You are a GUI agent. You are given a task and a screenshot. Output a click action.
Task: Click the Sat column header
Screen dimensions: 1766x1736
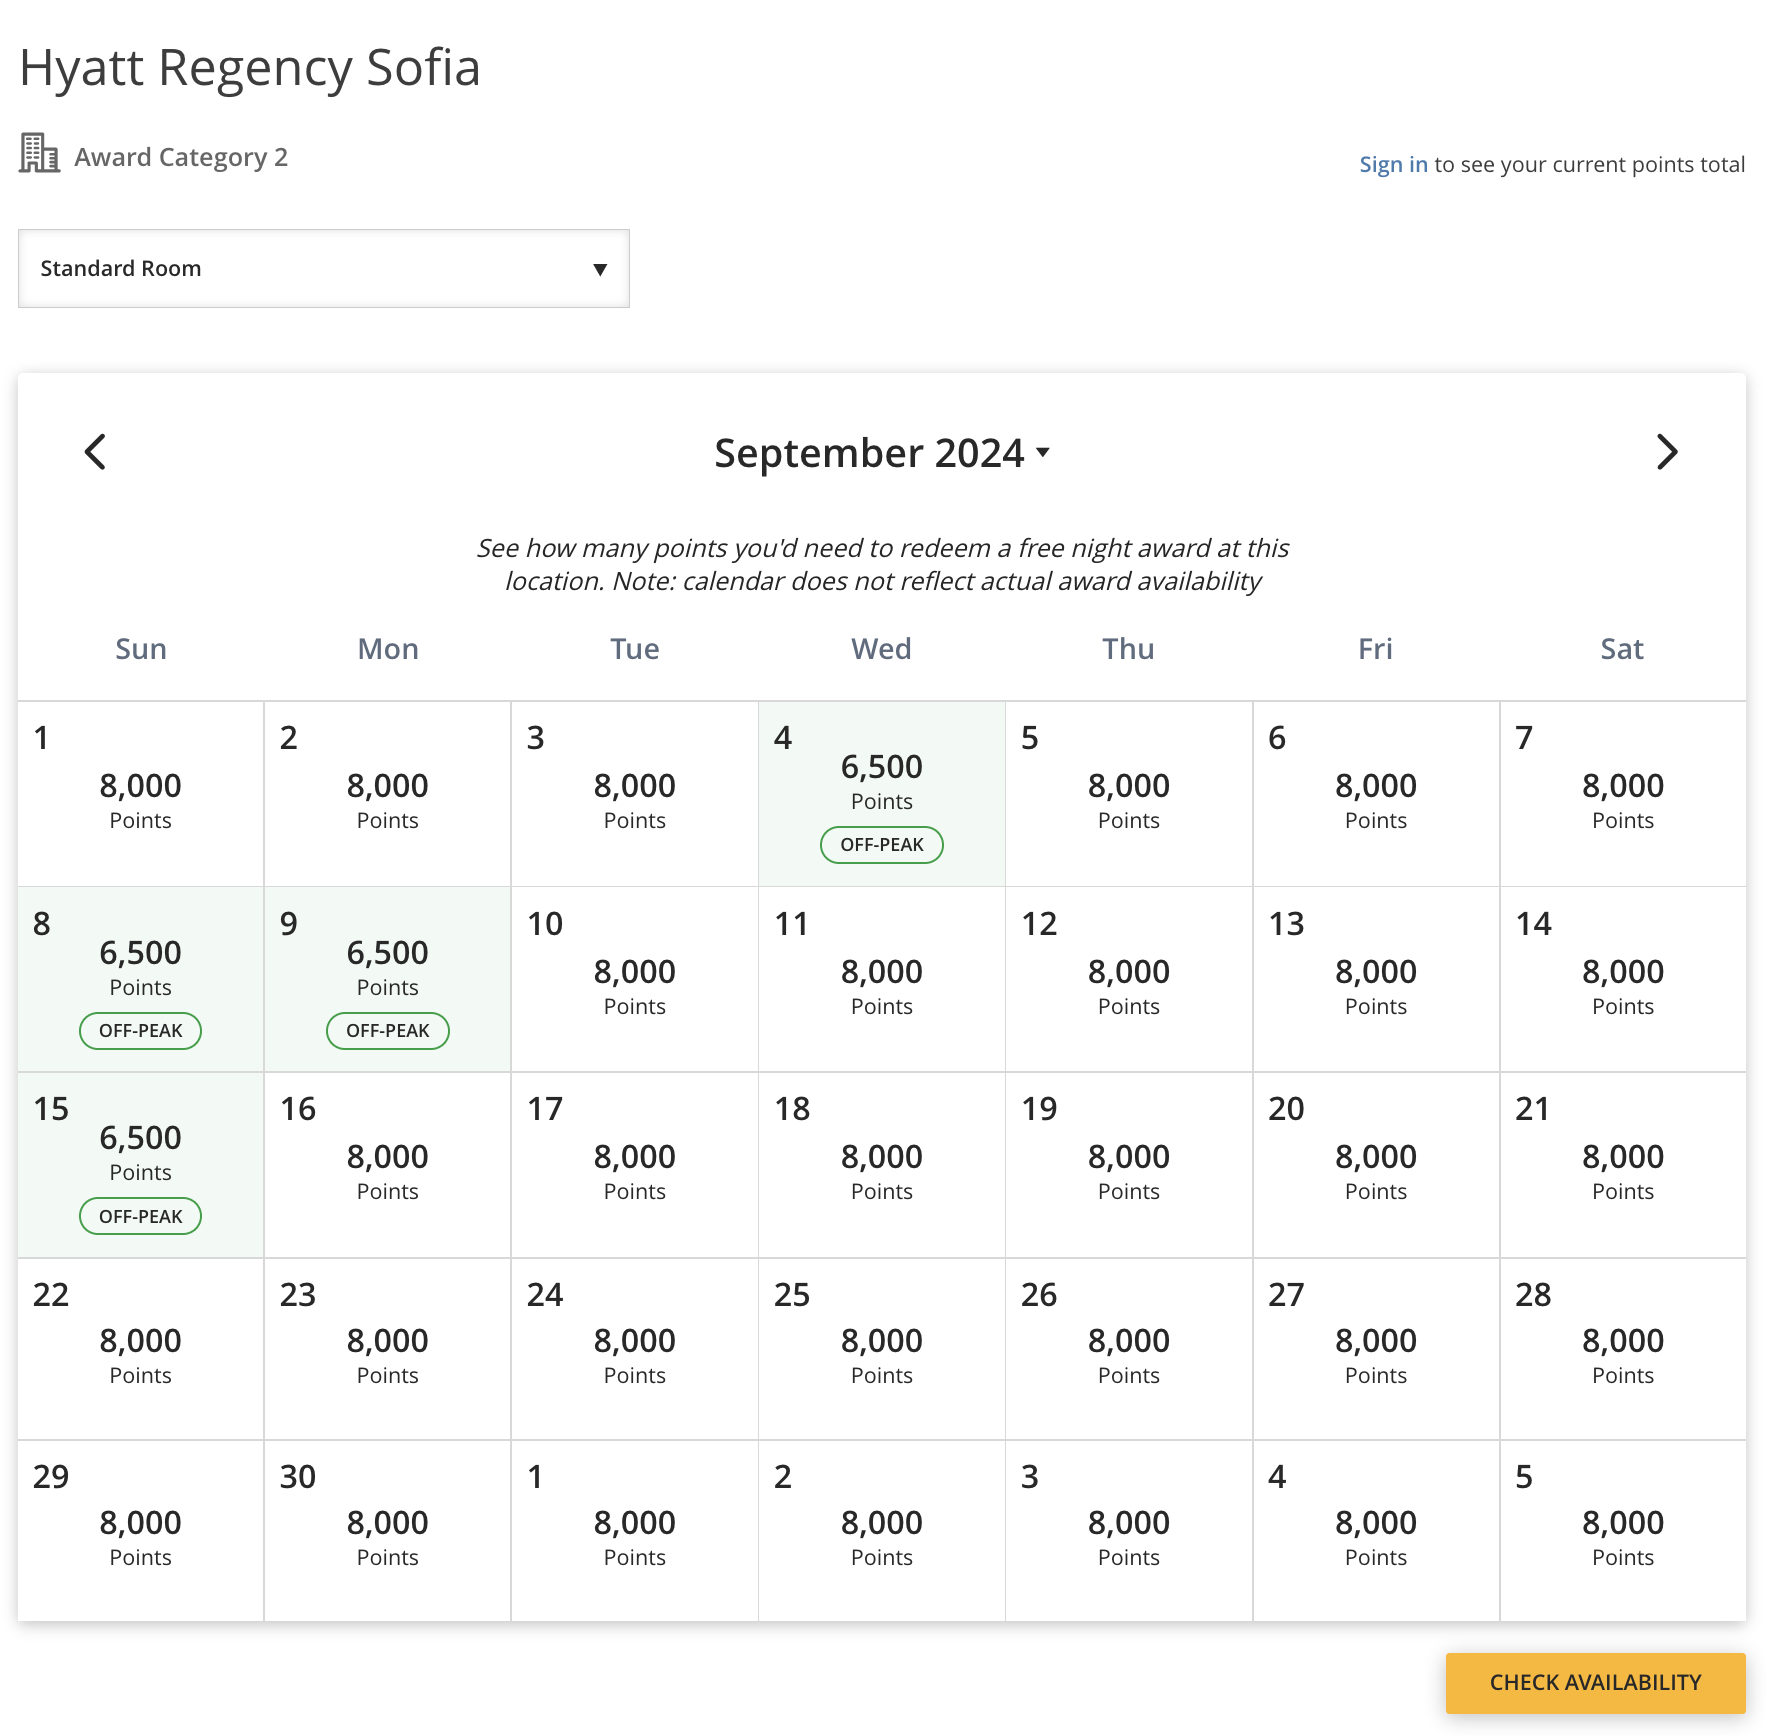pos(1623,649)
